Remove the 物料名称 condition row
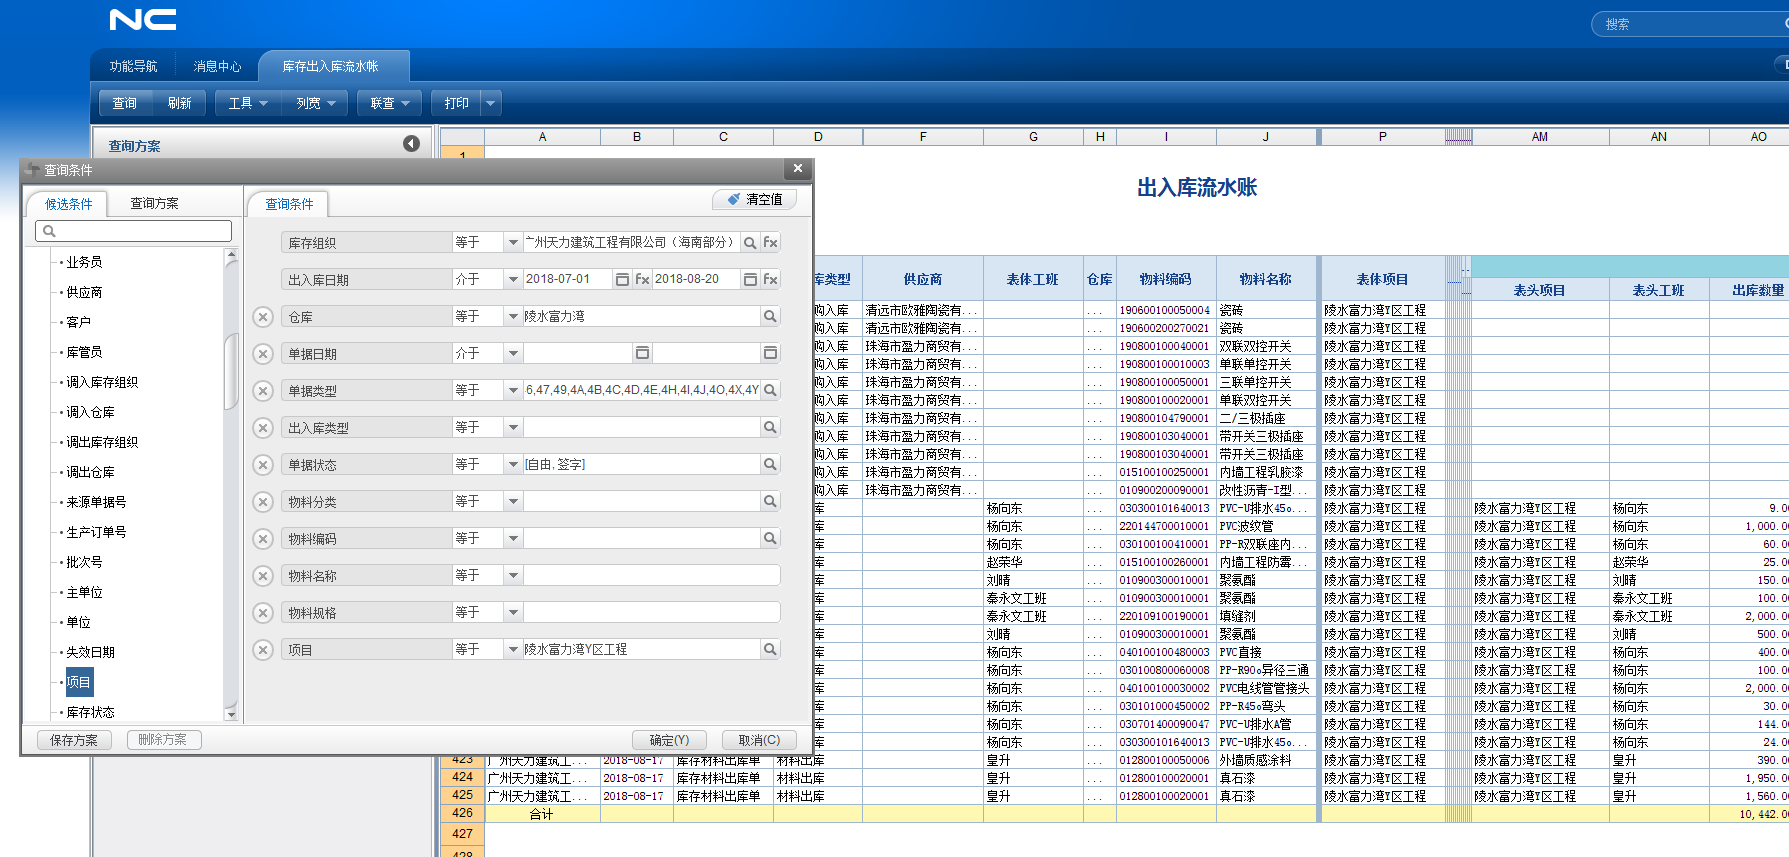 click(x=263, y=576)
